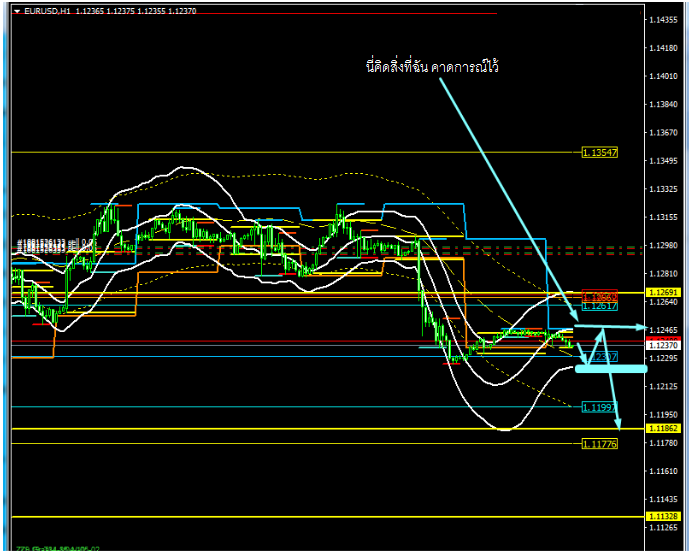Click 1.11435 on the price scale
Screen dimensions: 693x555
click(663, 499)
